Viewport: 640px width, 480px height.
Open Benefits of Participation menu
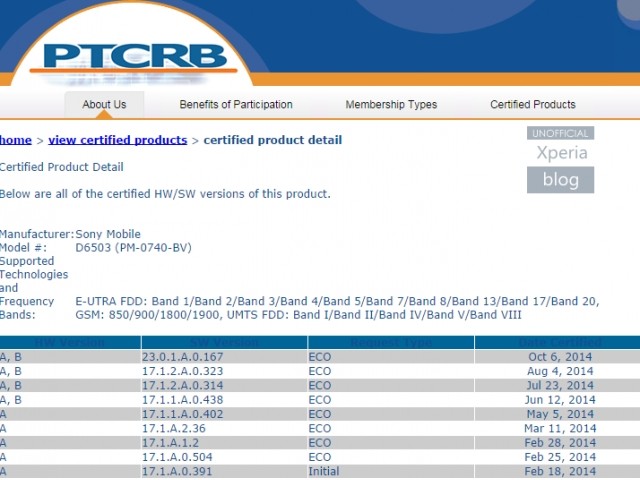tap(236, 104)
